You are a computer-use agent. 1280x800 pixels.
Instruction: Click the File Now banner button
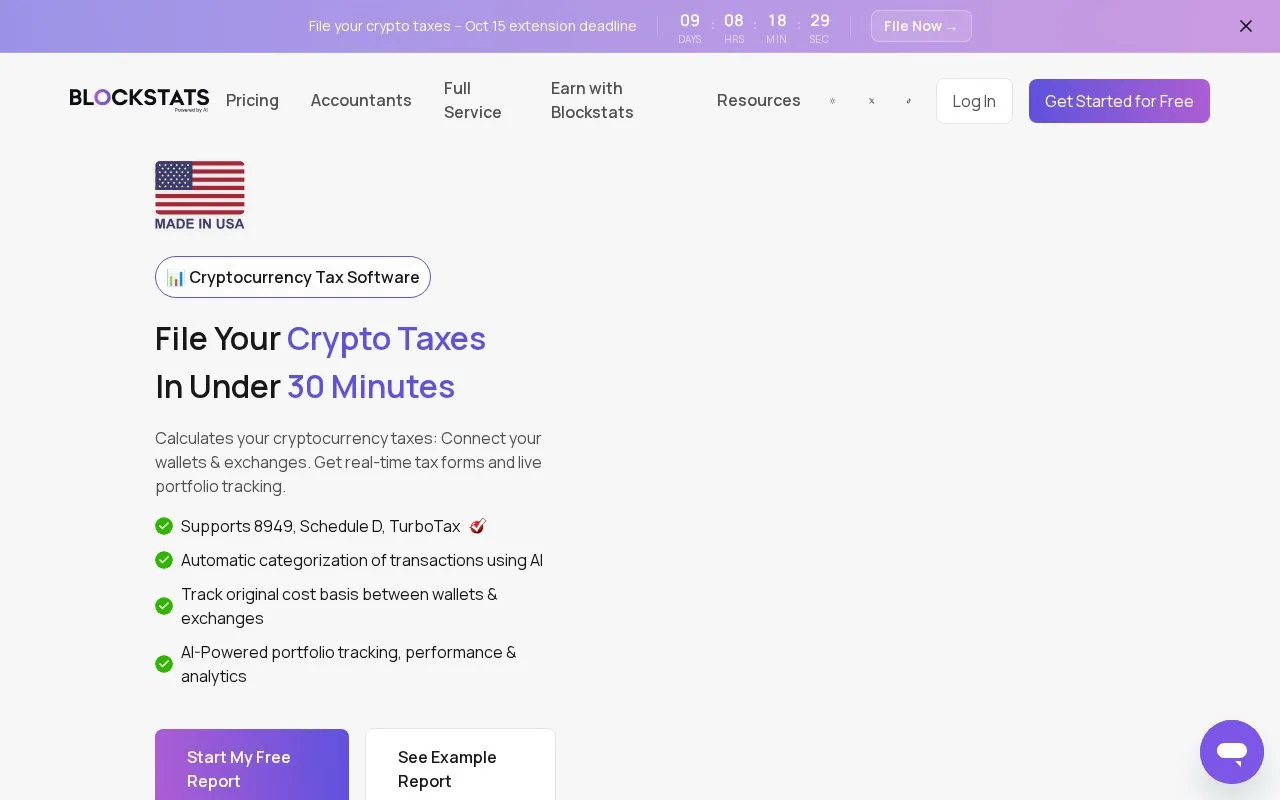click(x=921, y=26)
